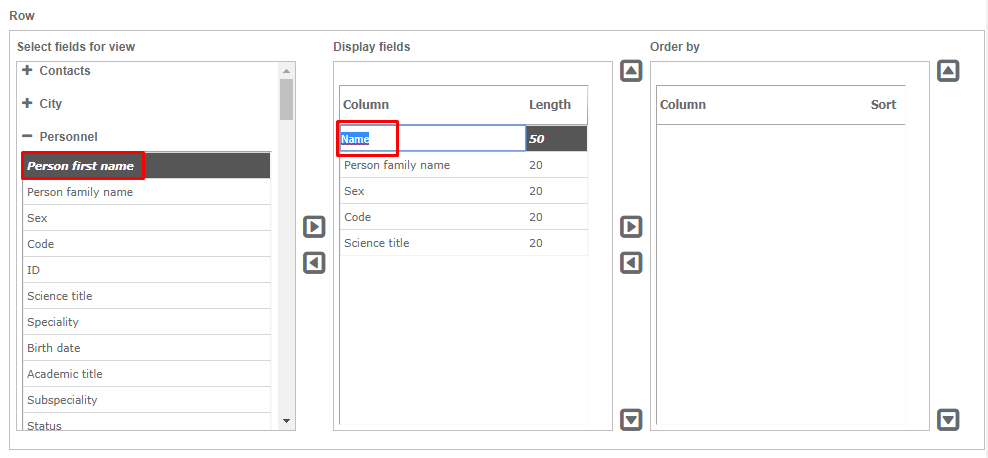Viewport: 988px width, 458px height.
Task: Click scrollbar down arrow in field list
Action: pos(287,421)
